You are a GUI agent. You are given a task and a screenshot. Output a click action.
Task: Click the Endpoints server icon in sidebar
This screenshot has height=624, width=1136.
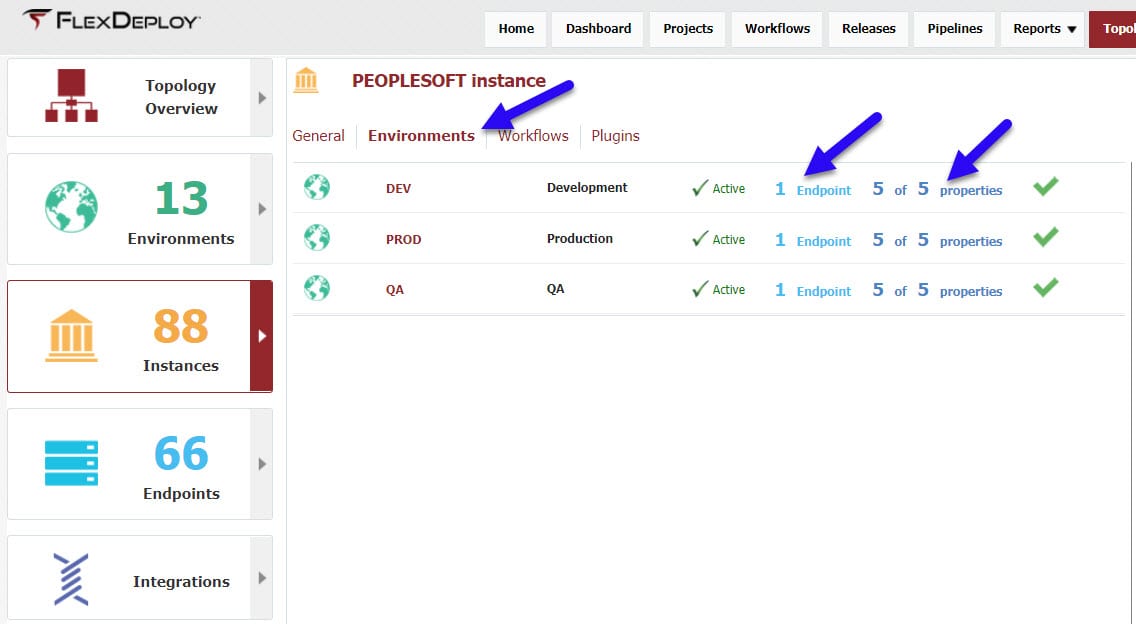[x=71, y=463]
